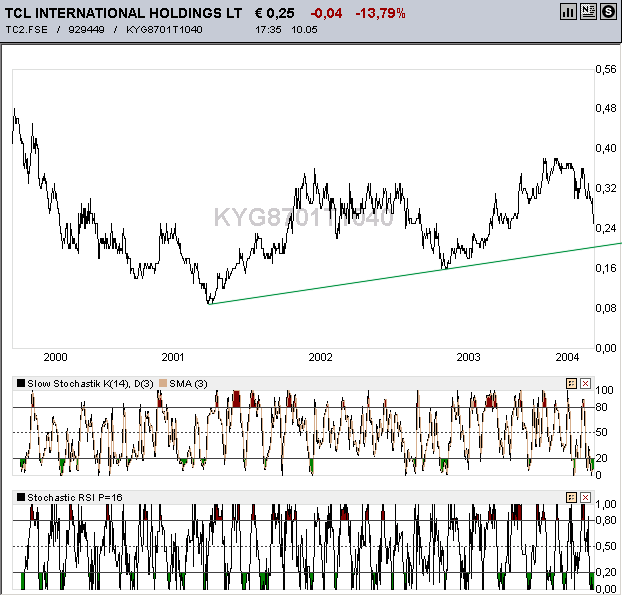Click the 2000 year label on axis
Viewport: 622px width, 598px height.
click(x=56, y=357)
